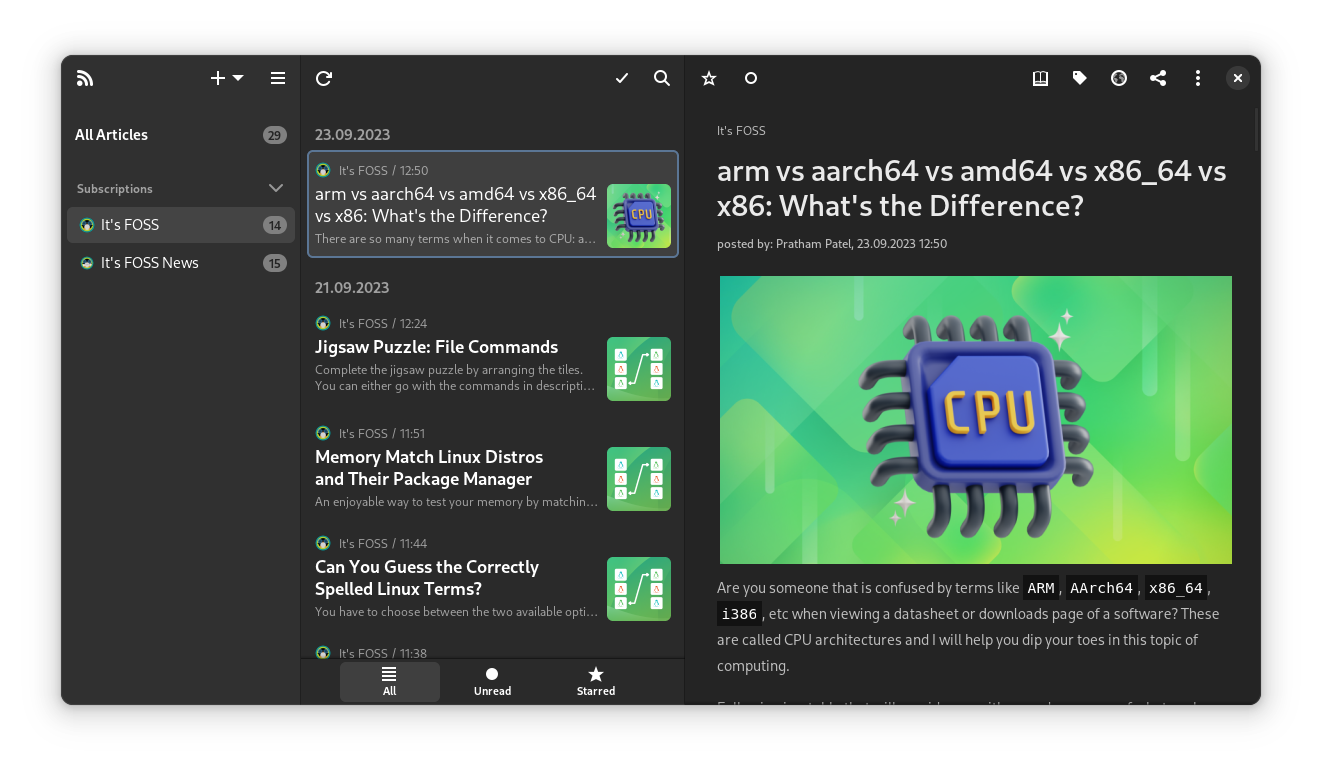Mark all articles read with the checkmark icon
1322x772 pixels.
click(x=621, y=78)
